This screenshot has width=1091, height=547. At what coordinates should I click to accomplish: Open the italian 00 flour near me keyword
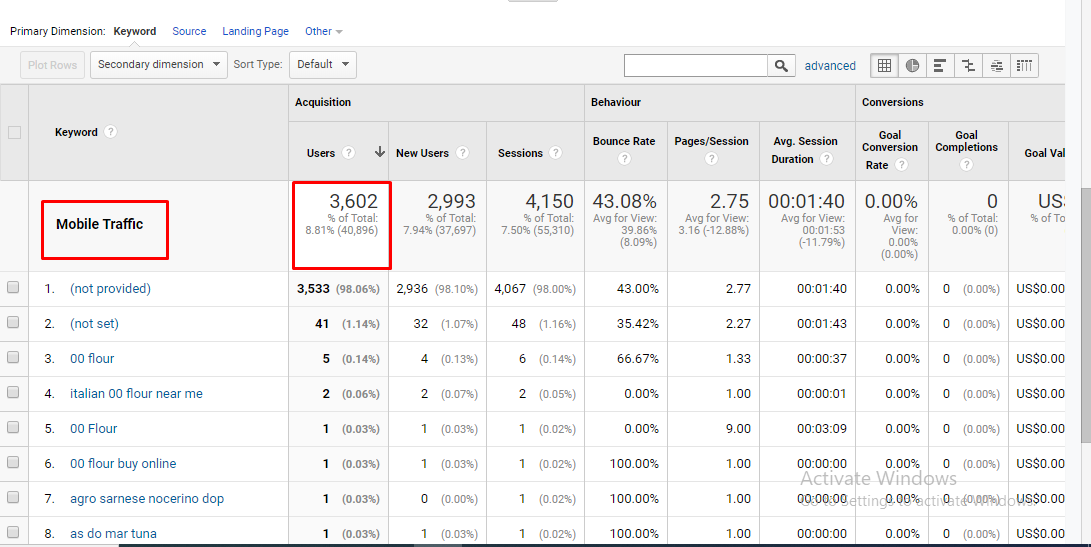(x=136, y=393)
